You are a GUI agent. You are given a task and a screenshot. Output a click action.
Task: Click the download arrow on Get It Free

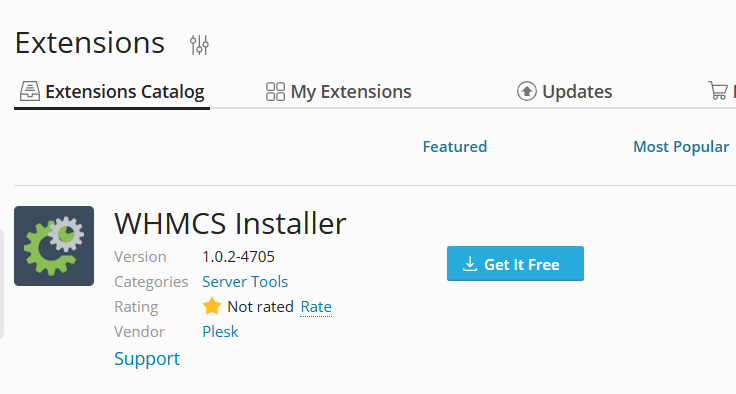(x=469, y=264)
